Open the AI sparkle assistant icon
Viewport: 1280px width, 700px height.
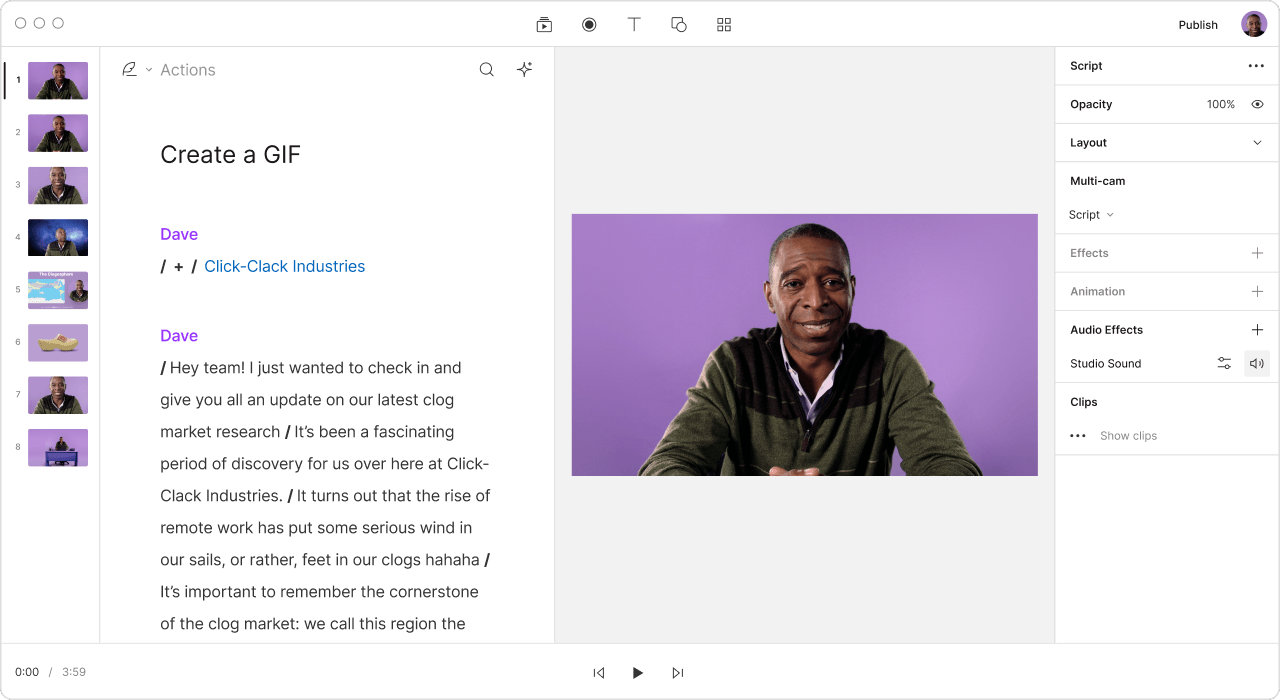[524, 69]
